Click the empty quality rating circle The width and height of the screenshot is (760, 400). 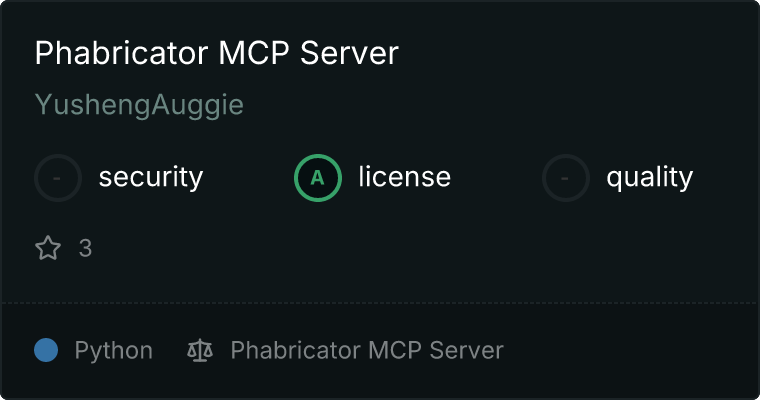coord(566,178)
